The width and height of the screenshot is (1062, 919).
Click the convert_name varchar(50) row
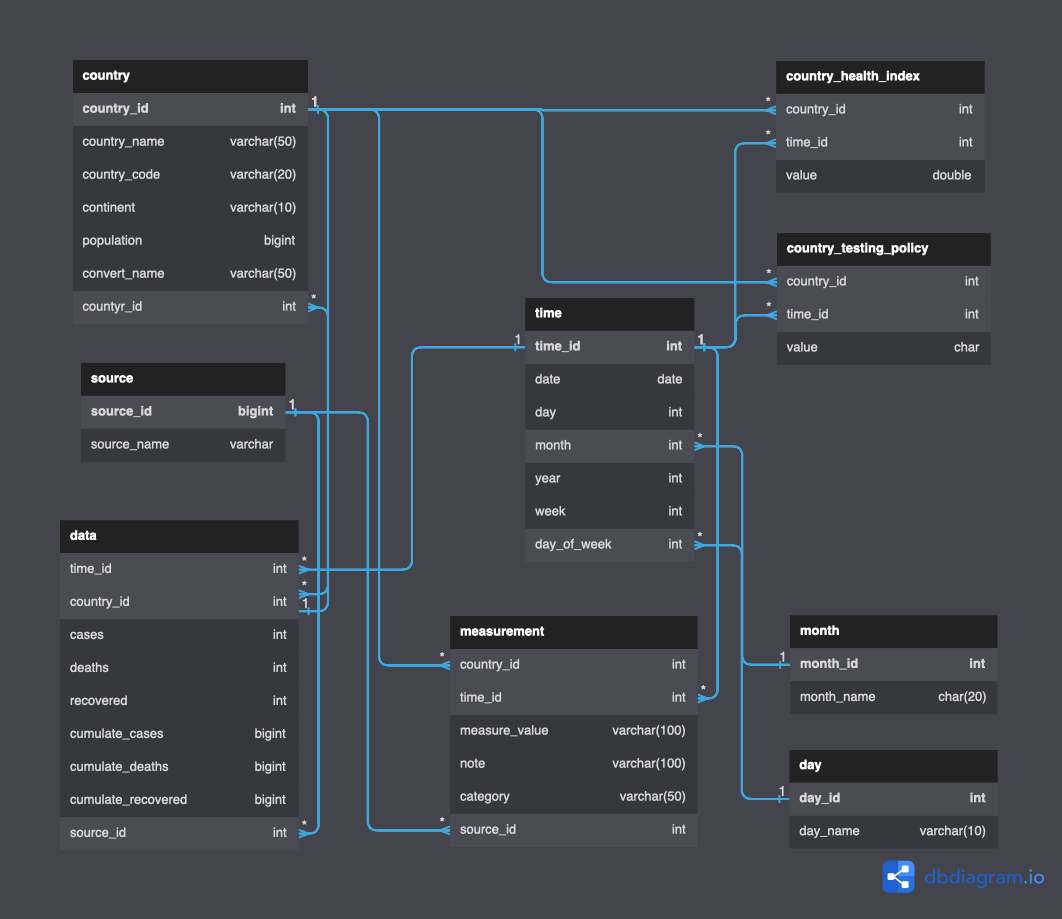(x=190, y=274)
